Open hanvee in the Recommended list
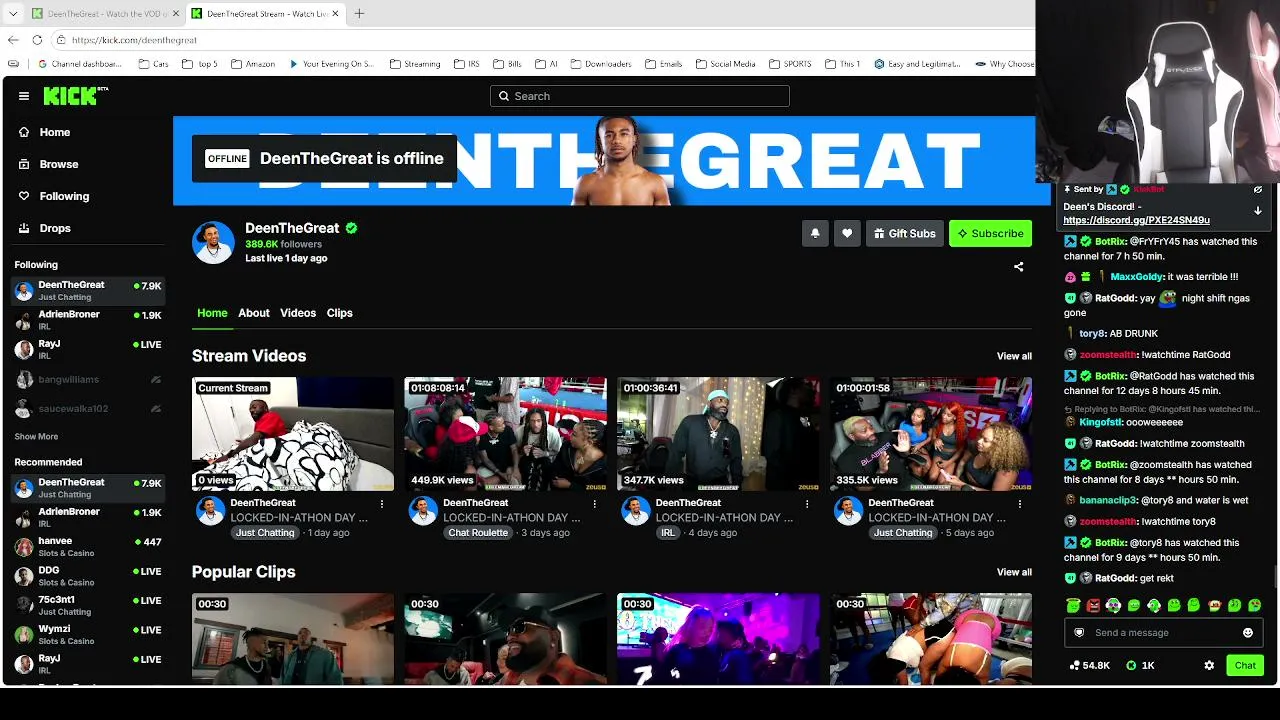The image size is (1280, 720). tap(88, 547)
